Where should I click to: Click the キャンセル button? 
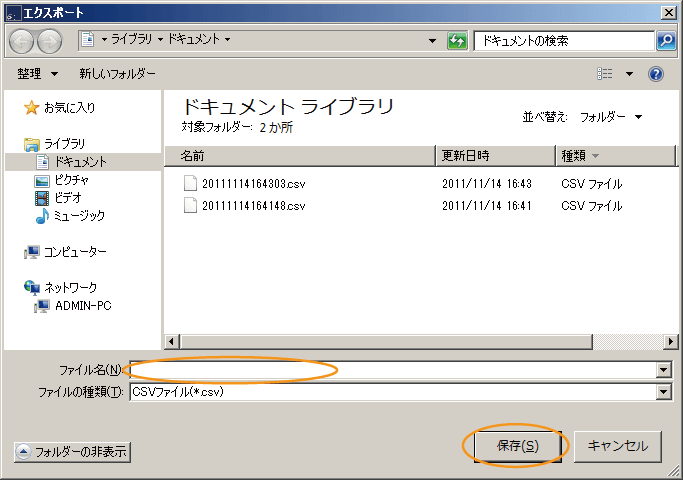click(x=617, y=446)
